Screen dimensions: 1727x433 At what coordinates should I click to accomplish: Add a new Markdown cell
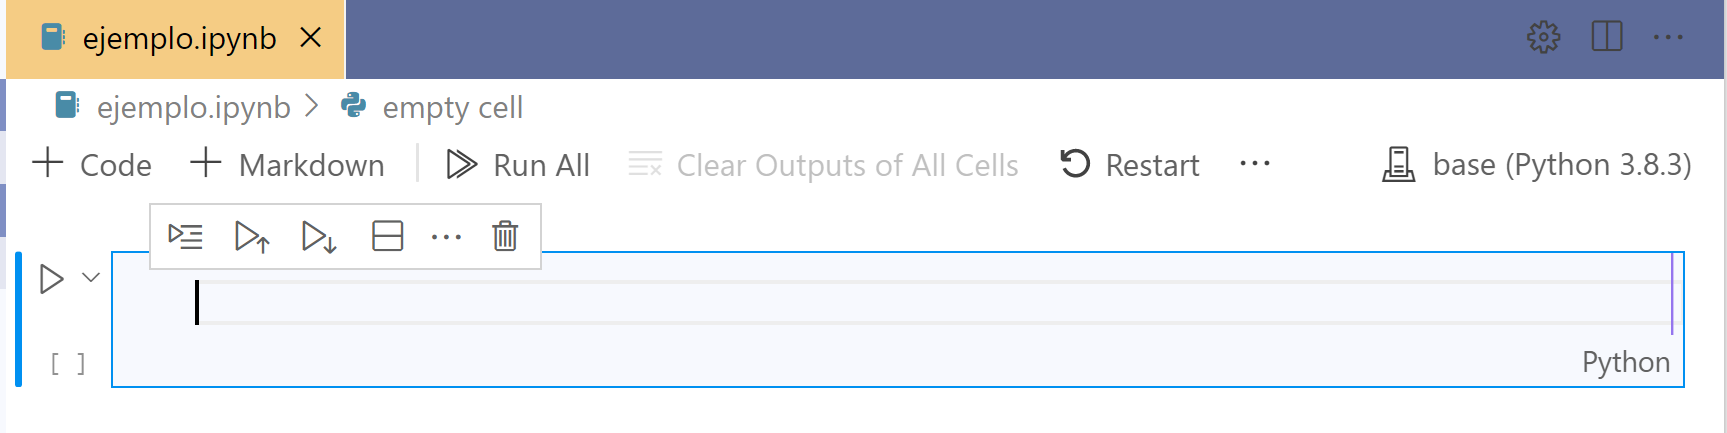pyautogui.click(x=288, y=164)
